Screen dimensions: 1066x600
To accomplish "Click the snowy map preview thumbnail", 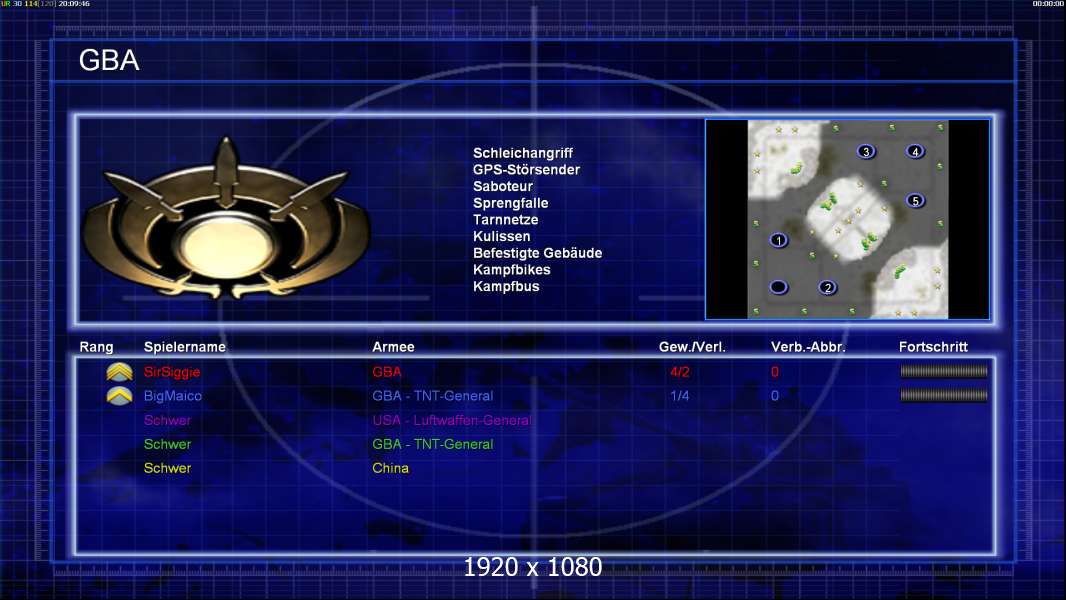I will (848, 219).
